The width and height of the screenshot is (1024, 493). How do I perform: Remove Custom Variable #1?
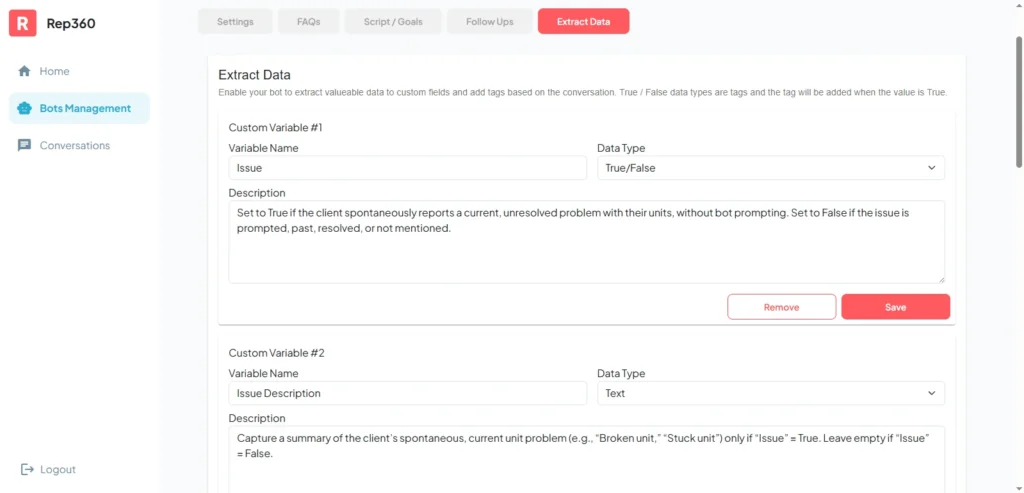(x=781, y=307)
